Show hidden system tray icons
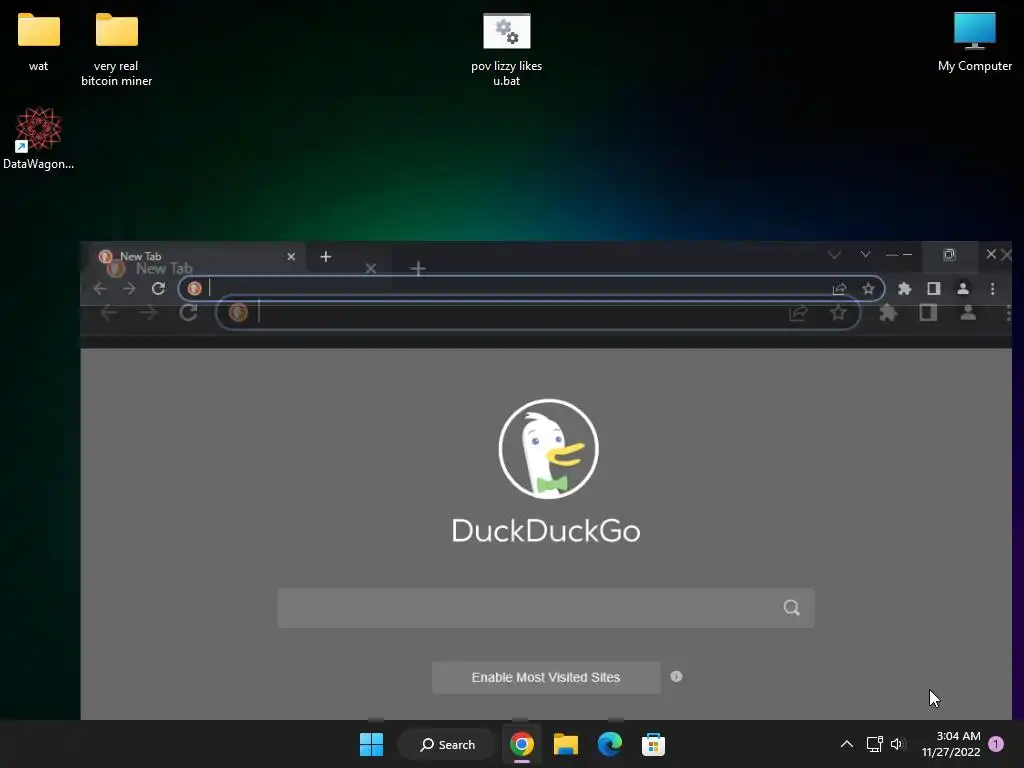The width and height of the screenshot is (1024, 768). click(x=847, y=744)
